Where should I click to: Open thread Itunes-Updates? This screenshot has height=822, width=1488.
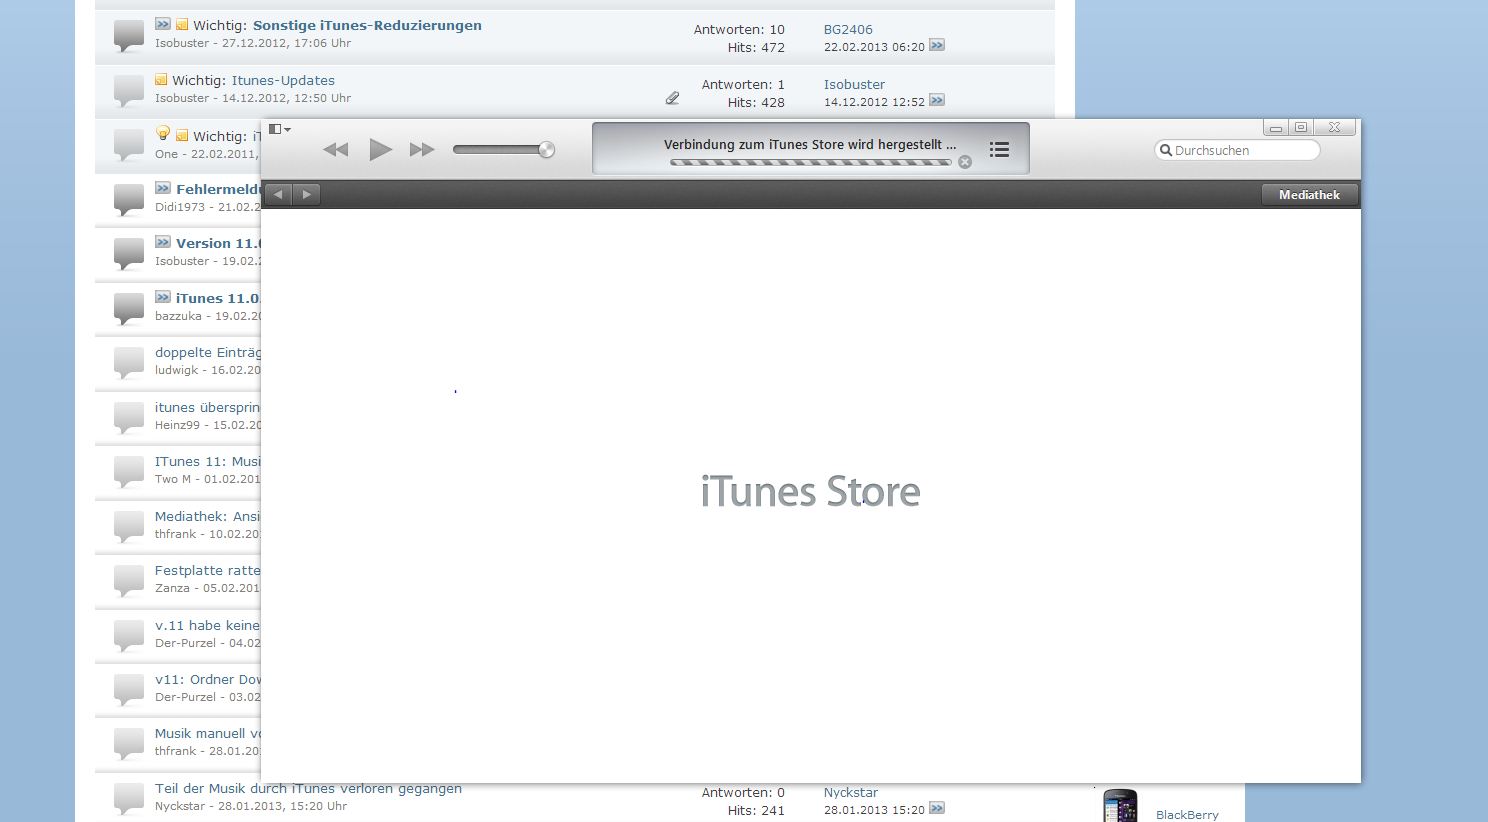click(x=283, y=80)
